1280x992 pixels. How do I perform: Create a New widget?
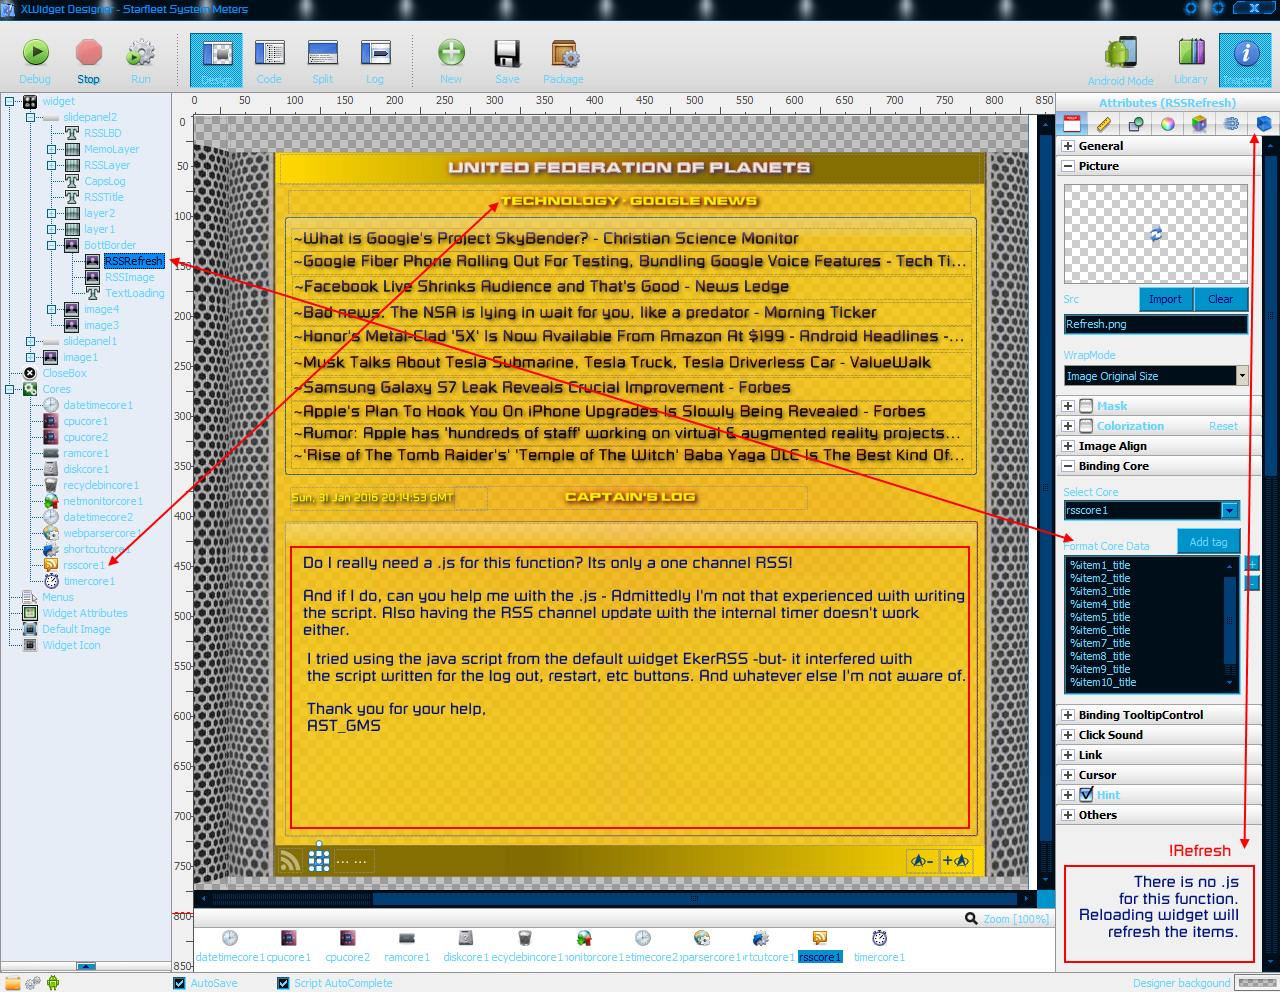click(x=451, y=60)
